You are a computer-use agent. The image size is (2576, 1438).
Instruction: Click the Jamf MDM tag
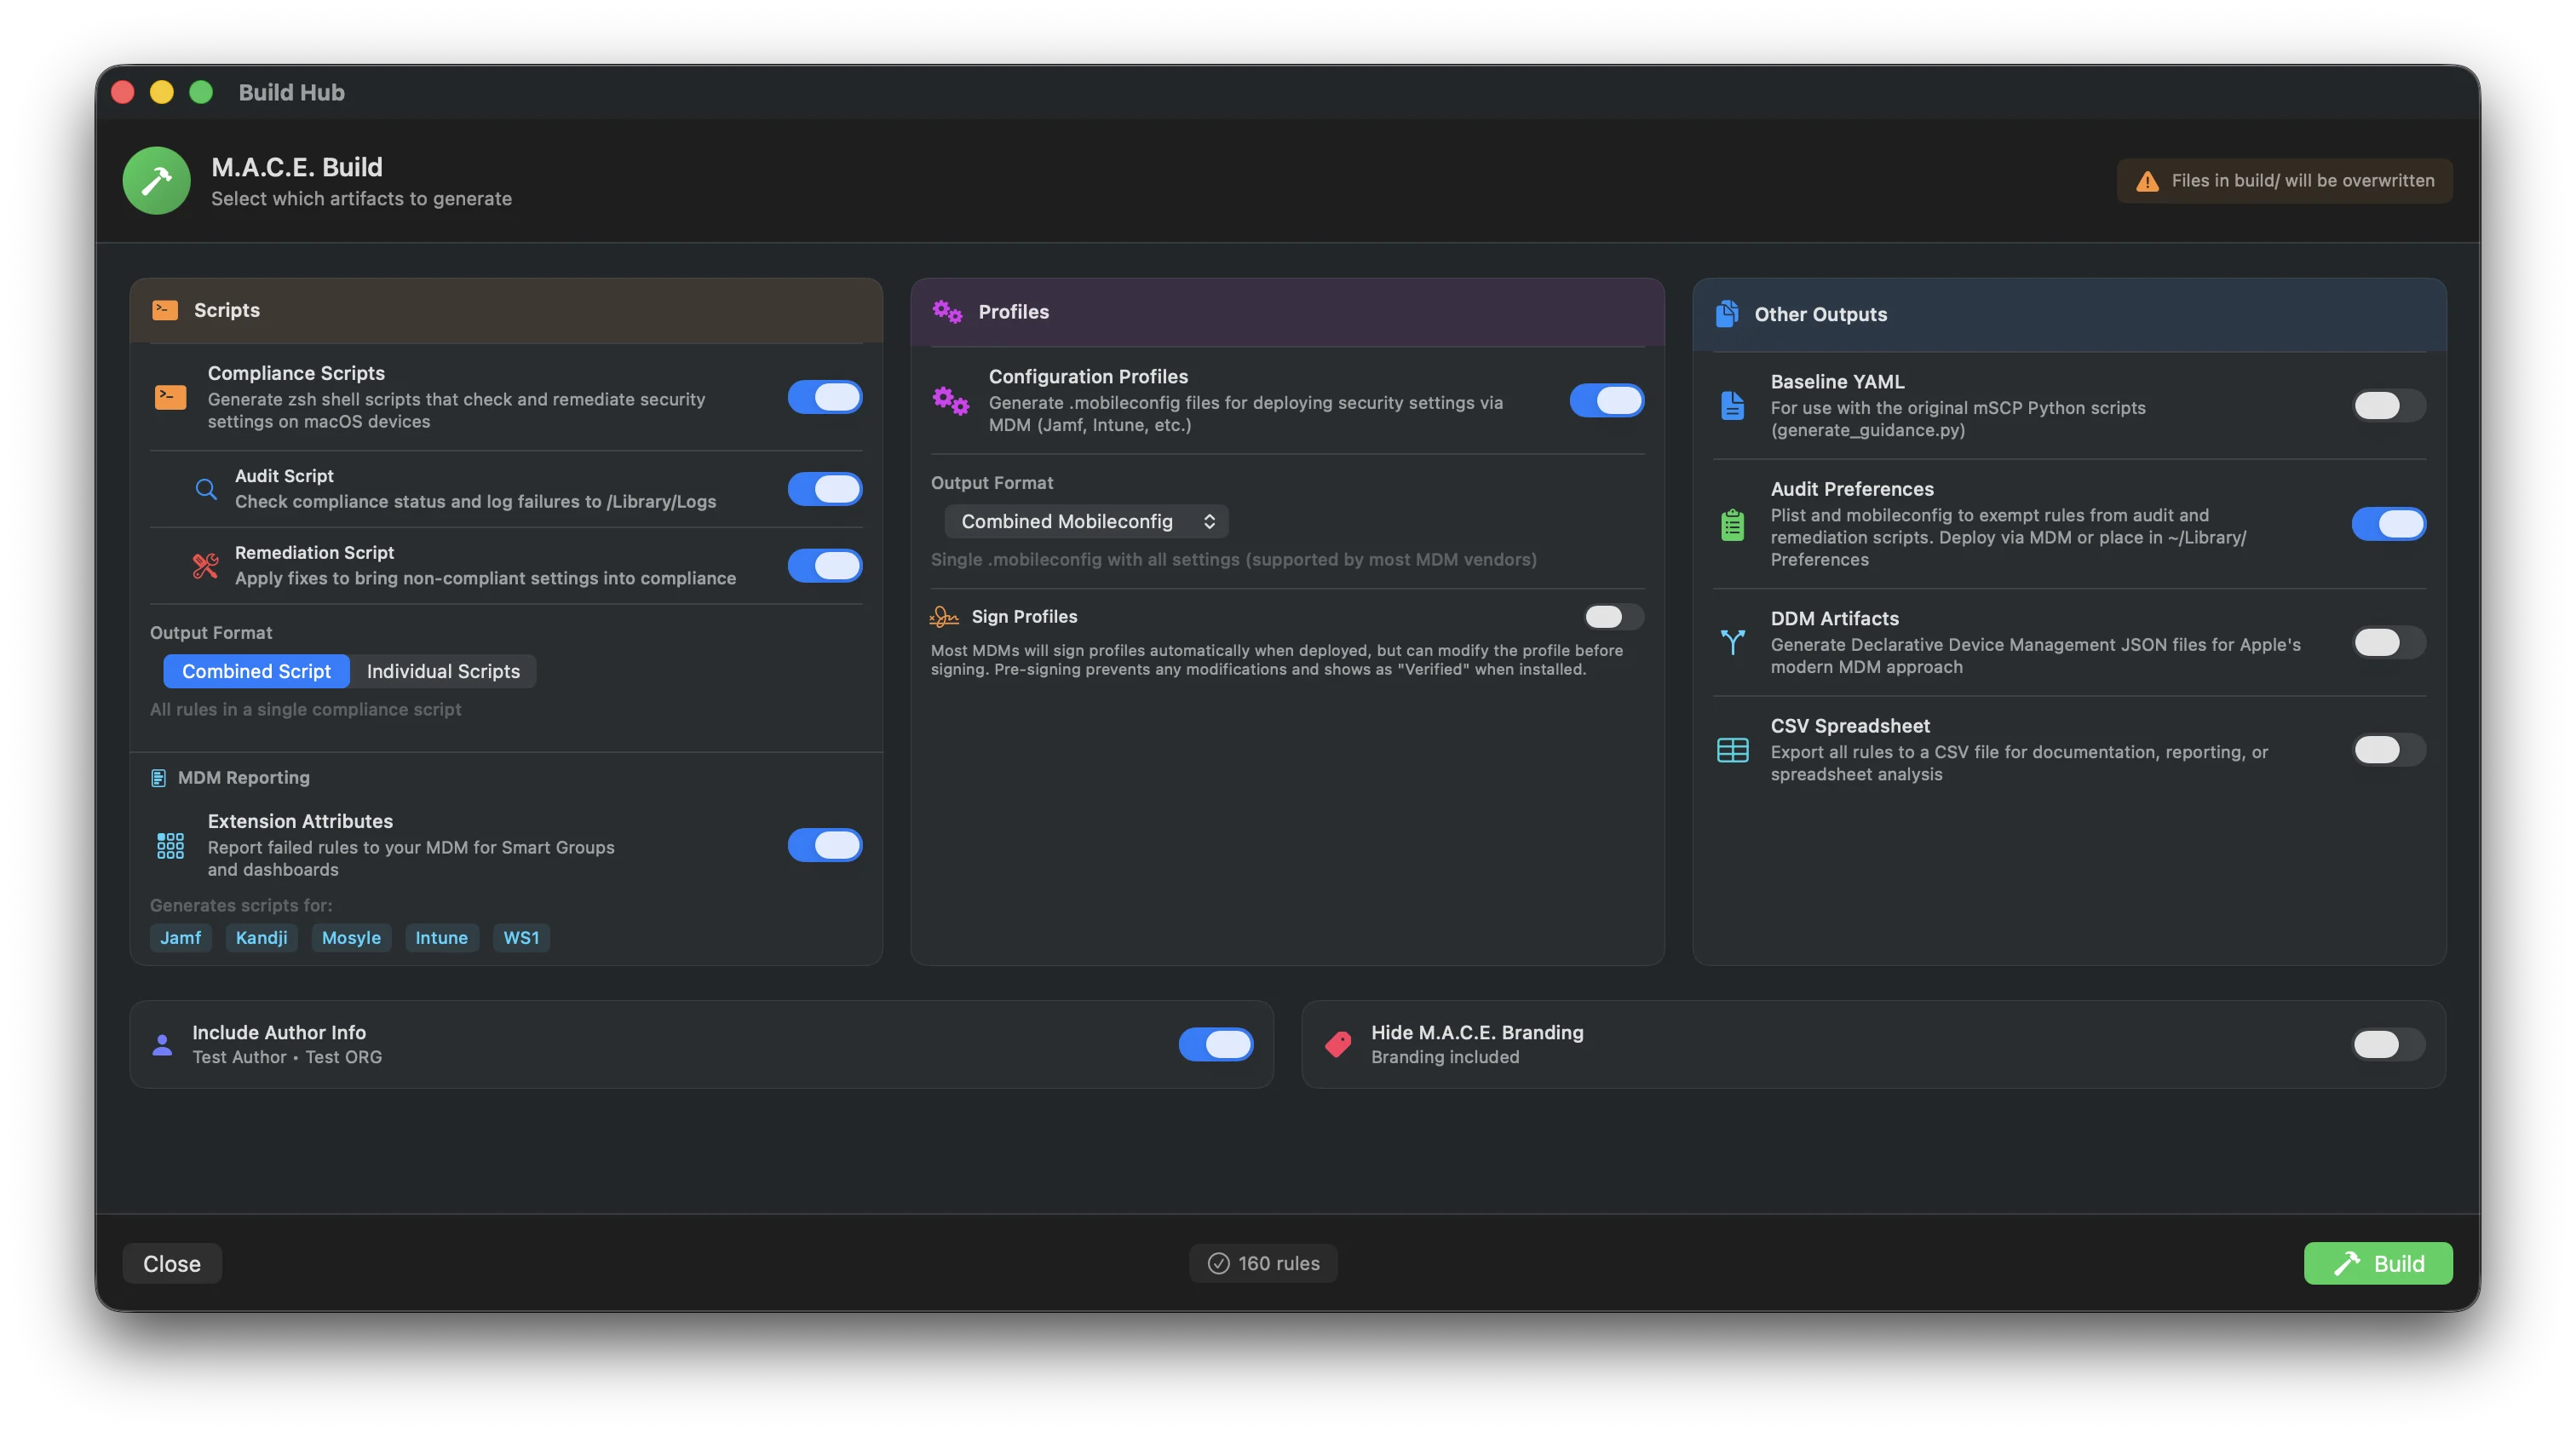click(180, 938)
